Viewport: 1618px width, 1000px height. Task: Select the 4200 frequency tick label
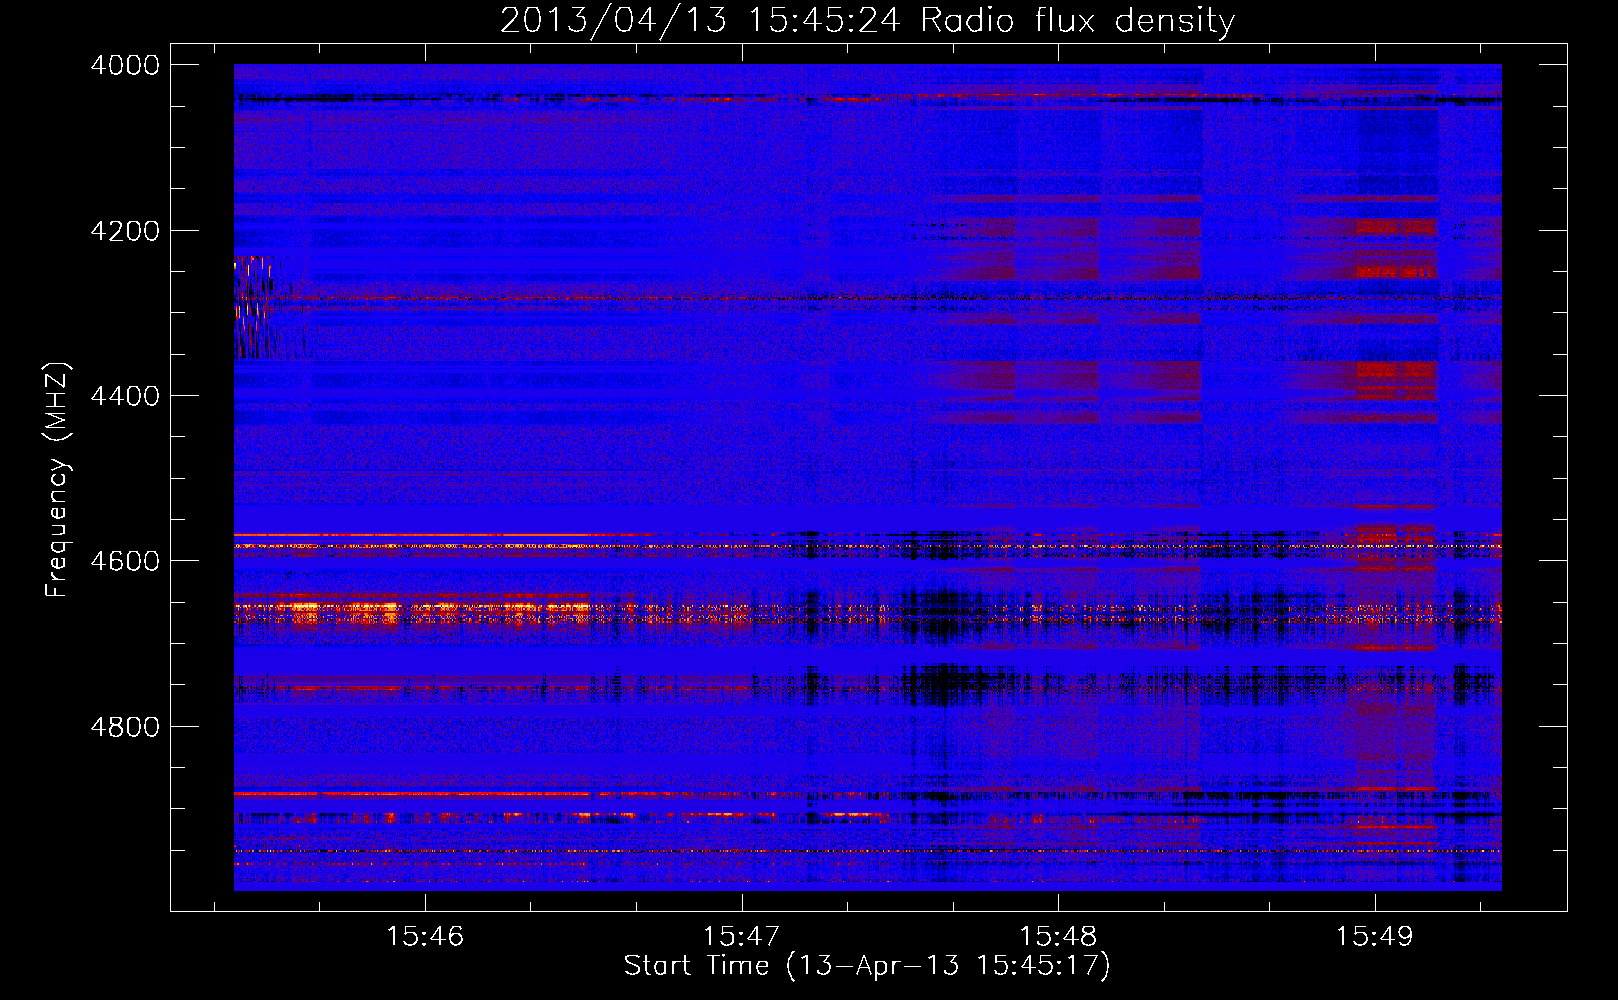[125, 231]
